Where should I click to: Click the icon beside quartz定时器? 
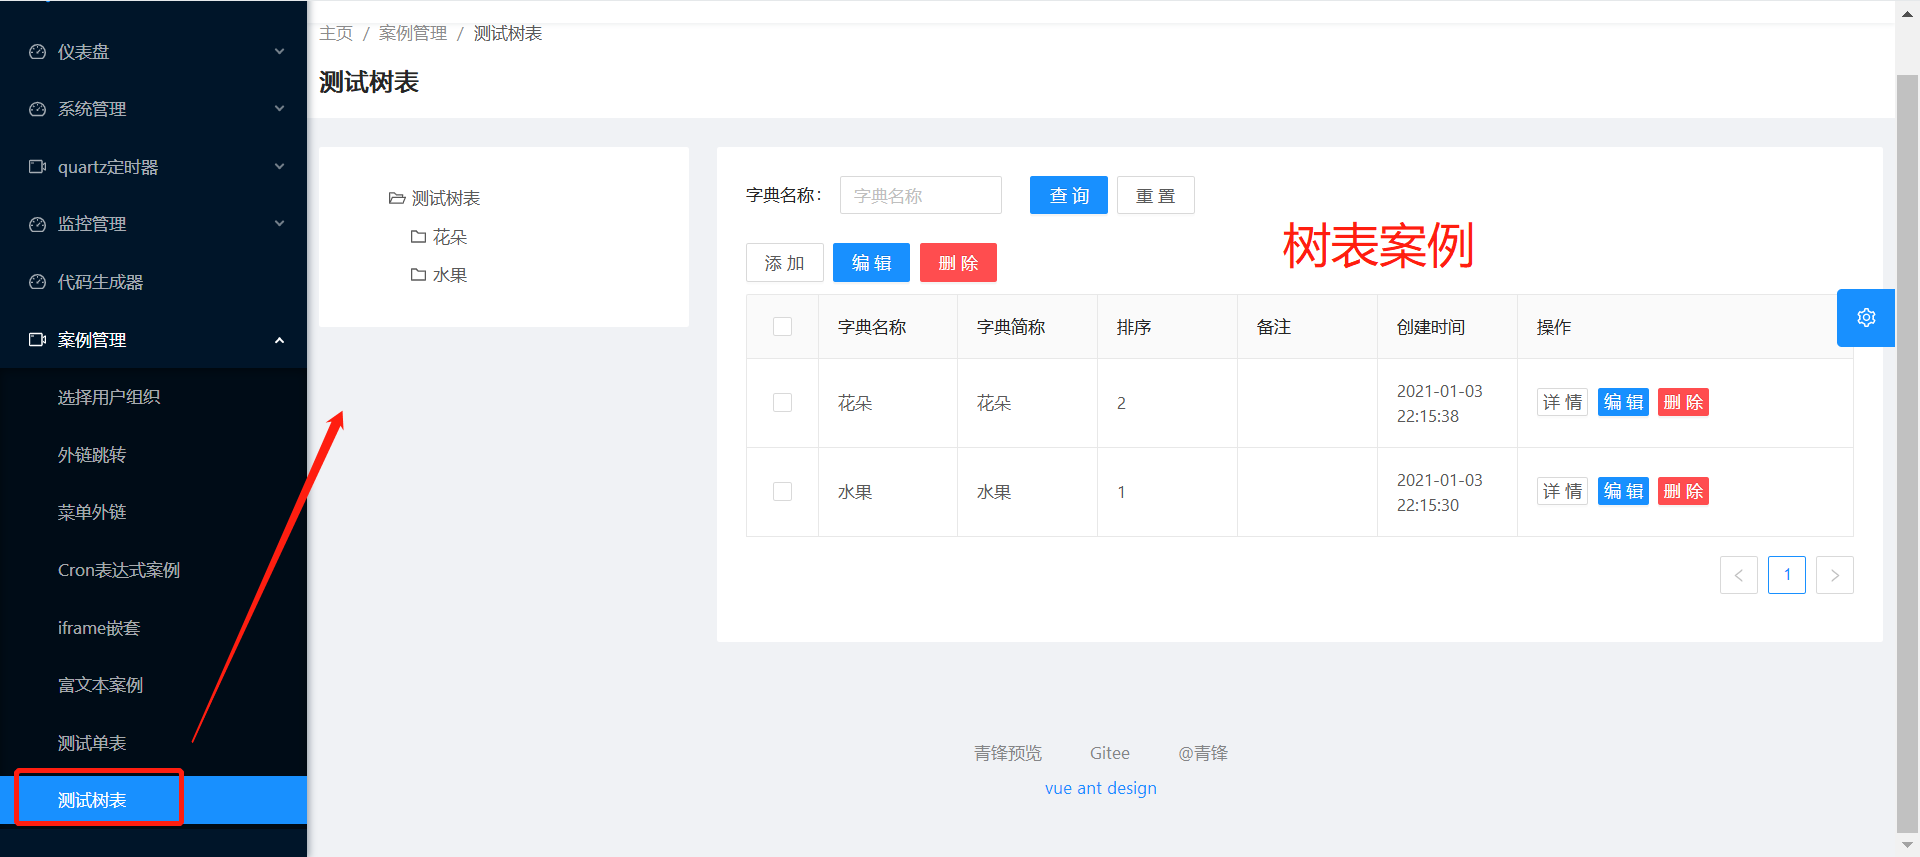pos(37,167)
